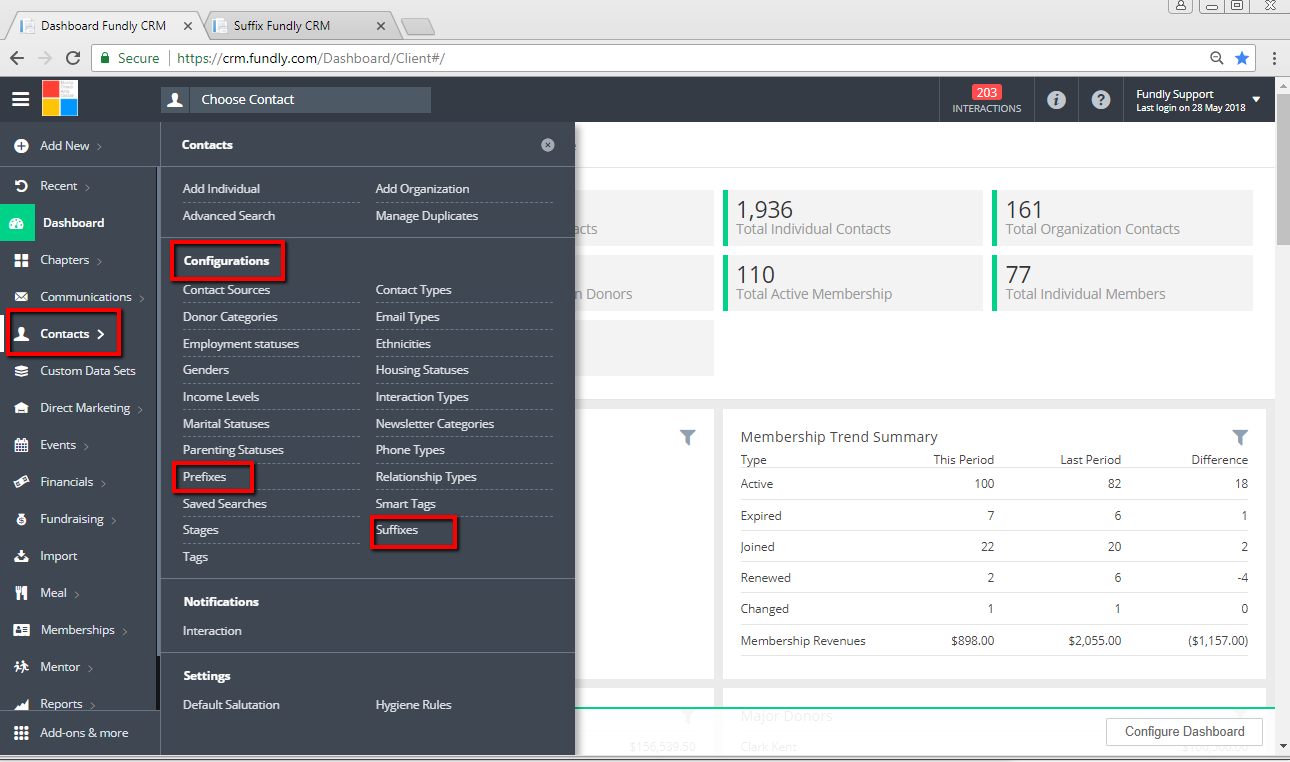
Task: Open the Advanced Search link
Action: pyautogui.click(x=229, y=216)
